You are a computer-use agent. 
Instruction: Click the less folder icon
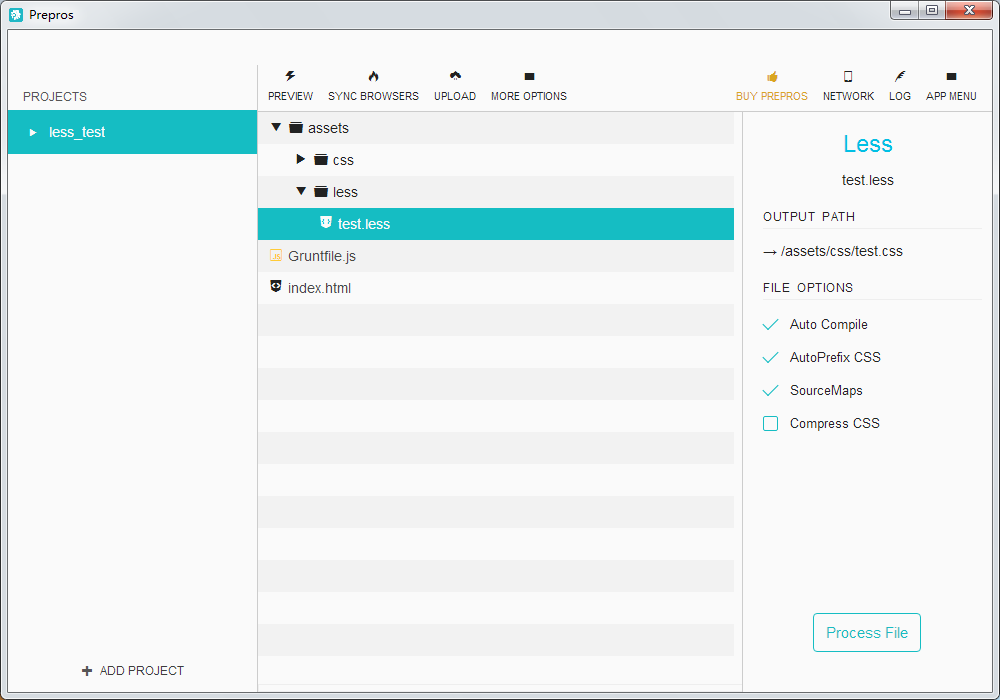click(x=321, y=191)
